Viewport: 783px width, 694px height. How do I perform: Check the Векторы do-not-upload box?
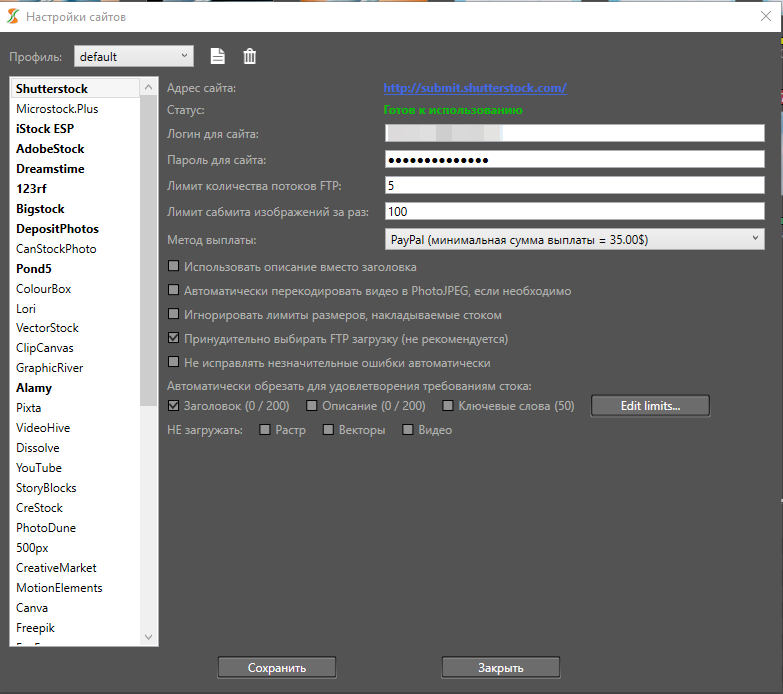[x=328, y=429]
